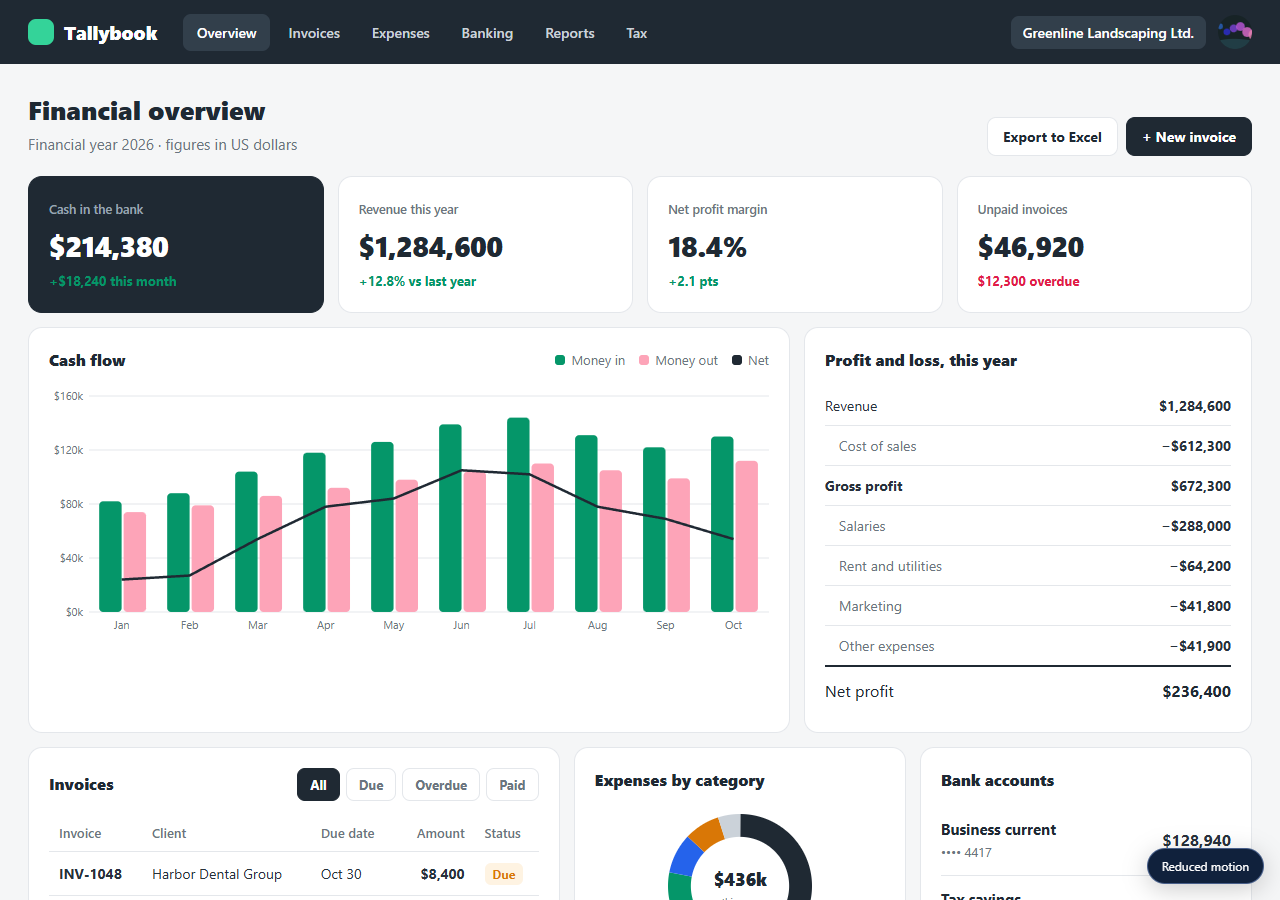Click the Oct pink Money out bar
This screenshot has height=900, width=1280.
[746, 537]
